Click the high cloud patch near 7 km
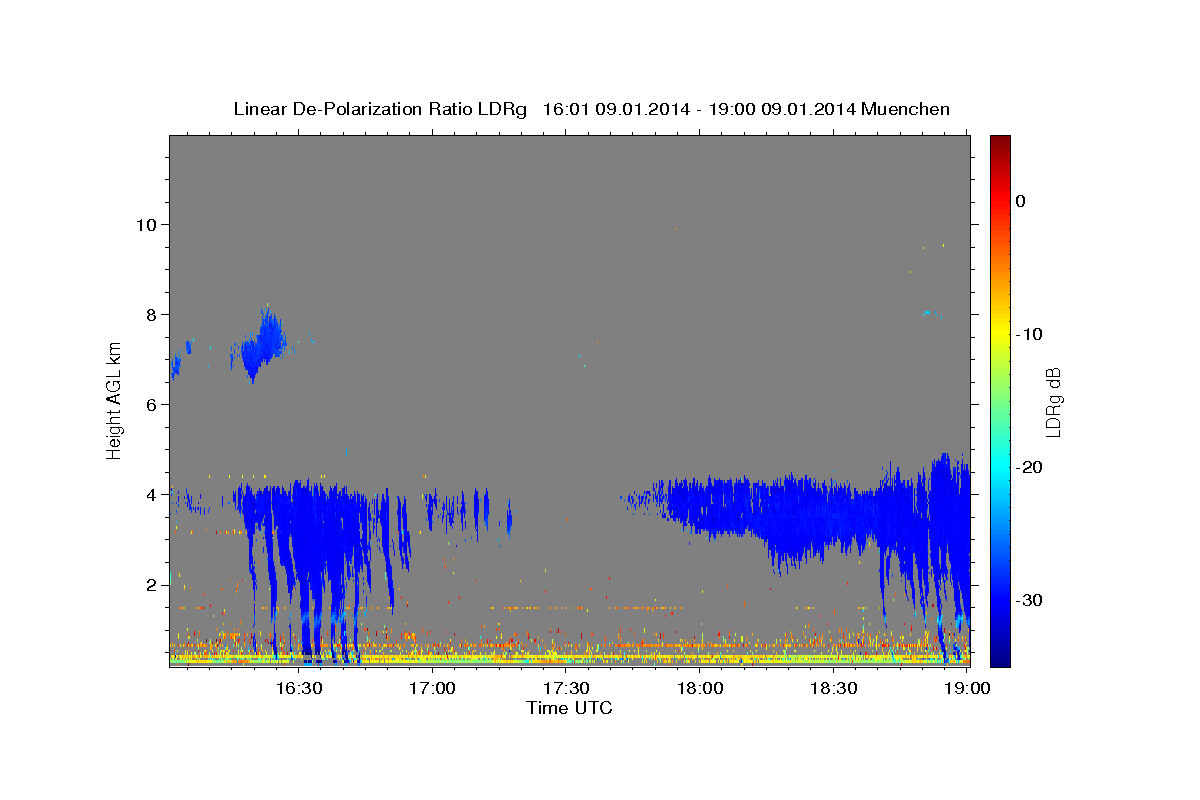The height and width of the screenshot is (800, 1200). coord(263,345)
